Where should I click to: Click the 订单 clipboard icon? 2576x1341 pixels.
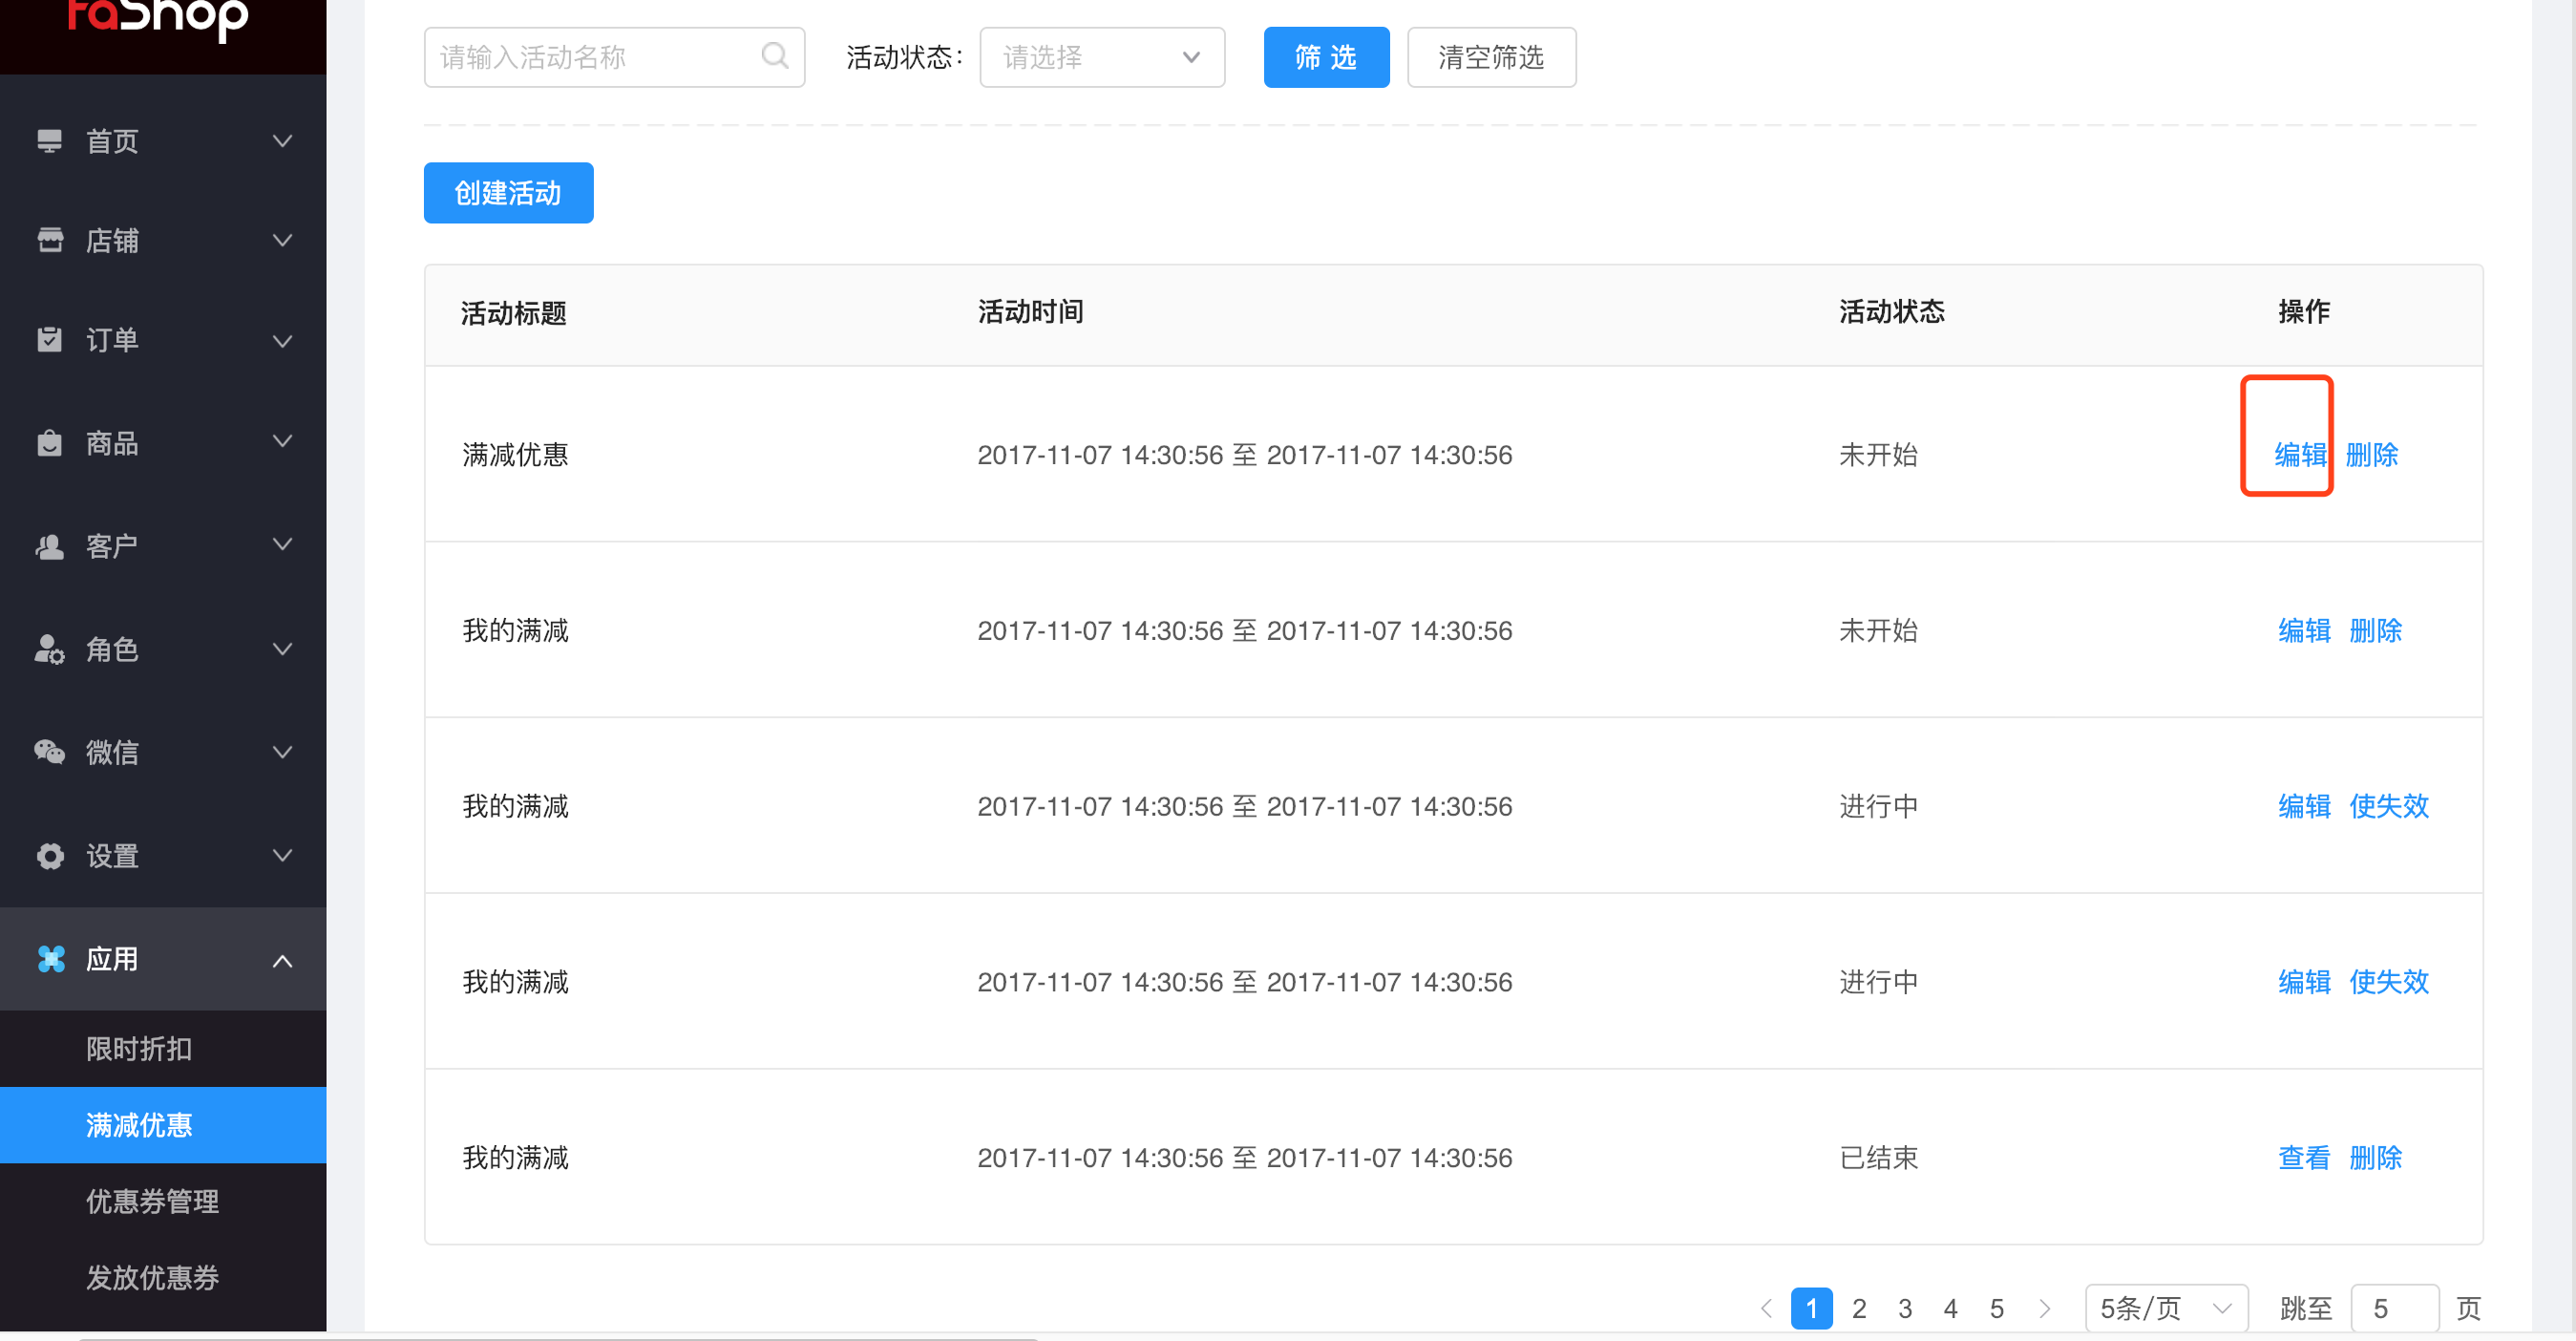coord(49,340)
